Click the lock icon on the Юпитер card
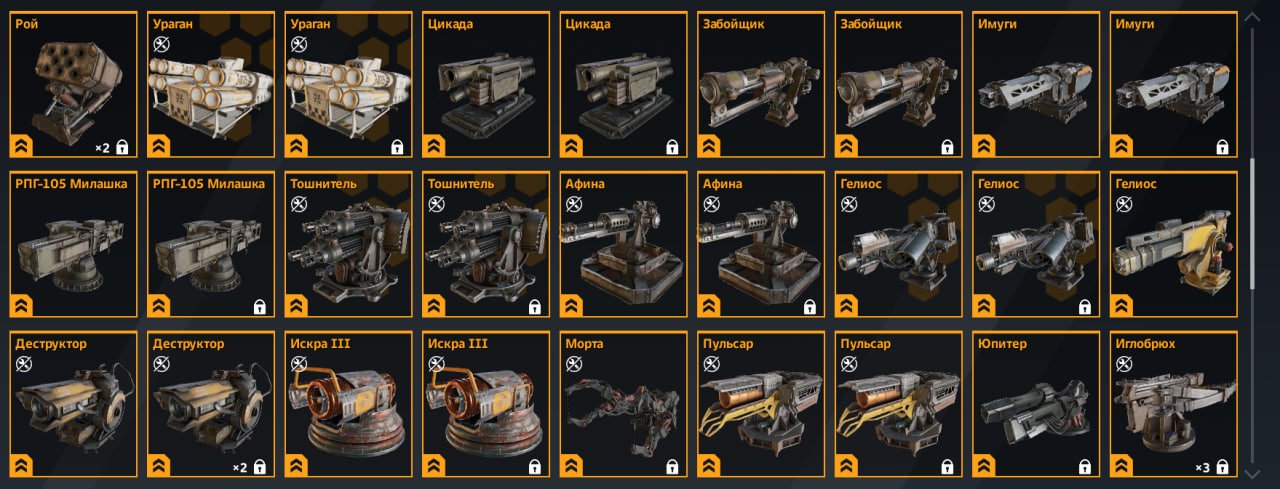Screen dimensions: 1280x489 pyautogui.click(x=1085, y=467)
